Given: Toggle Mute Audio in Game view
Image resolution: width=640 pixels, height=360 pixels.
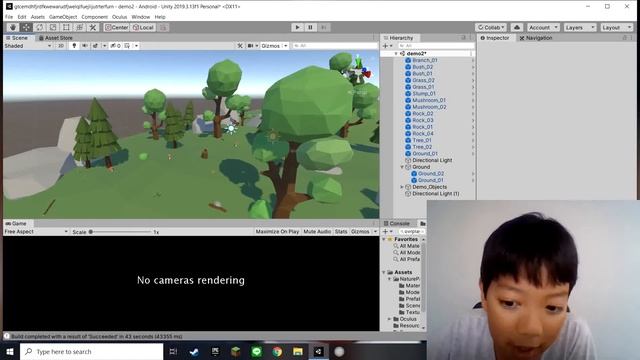Looking at the screenshot, I should pyautogui.click(x=317, y=231).
